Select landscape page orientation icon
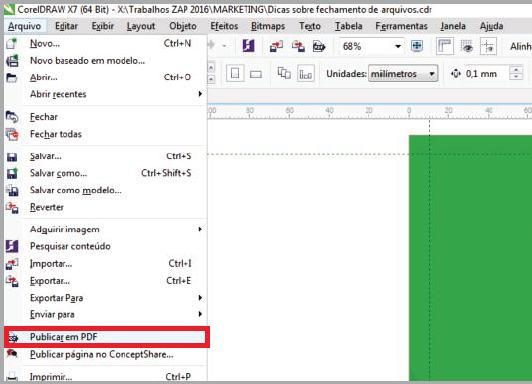Viewport: 532px width, 384px height. (256, 74)
